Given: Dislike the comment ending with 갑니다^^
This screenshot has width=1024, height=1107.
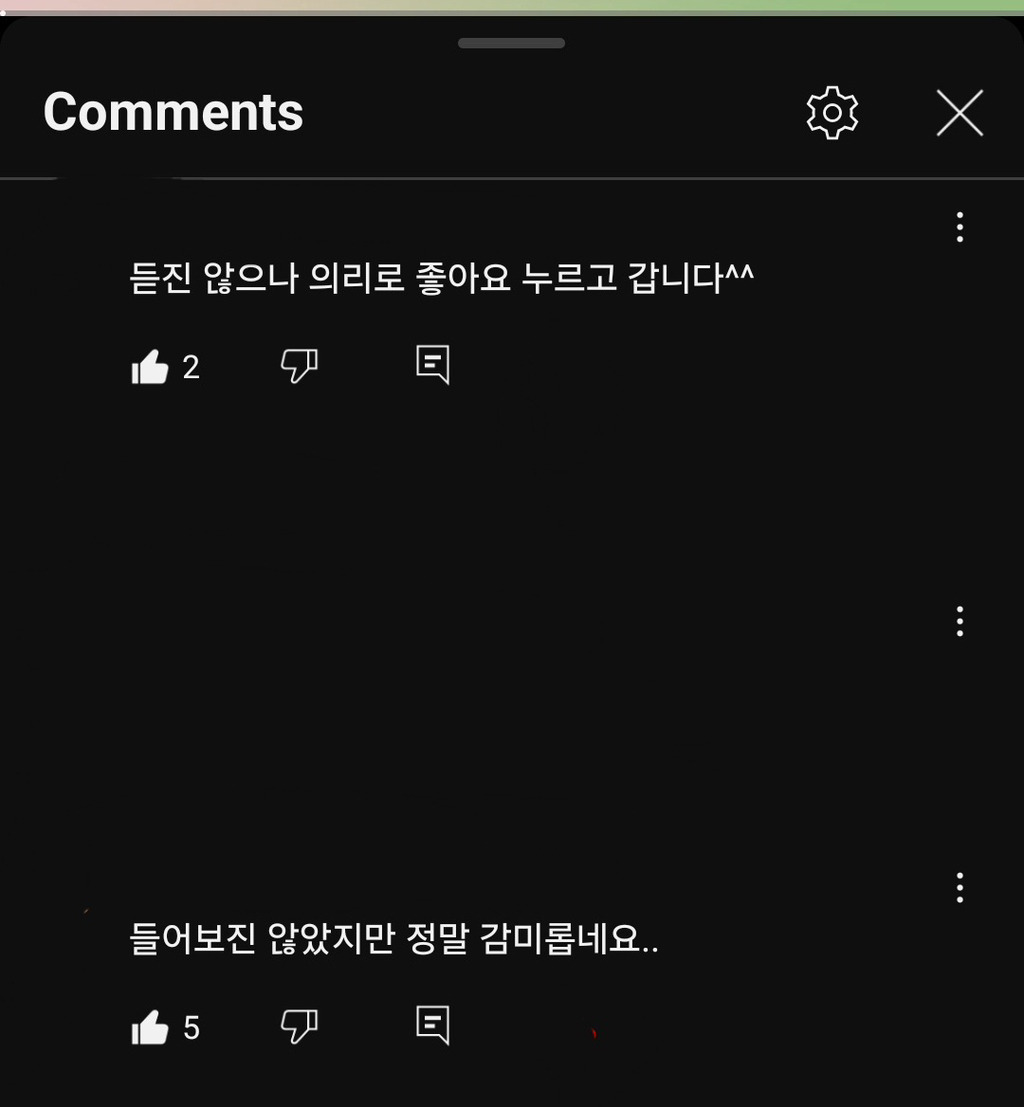Looking at the screenshot, I should tap(299, 366).
